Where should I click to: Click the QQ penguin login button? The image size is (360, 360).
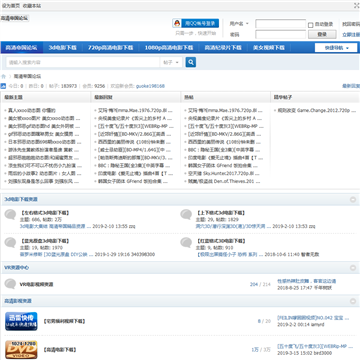click(196, 23)
